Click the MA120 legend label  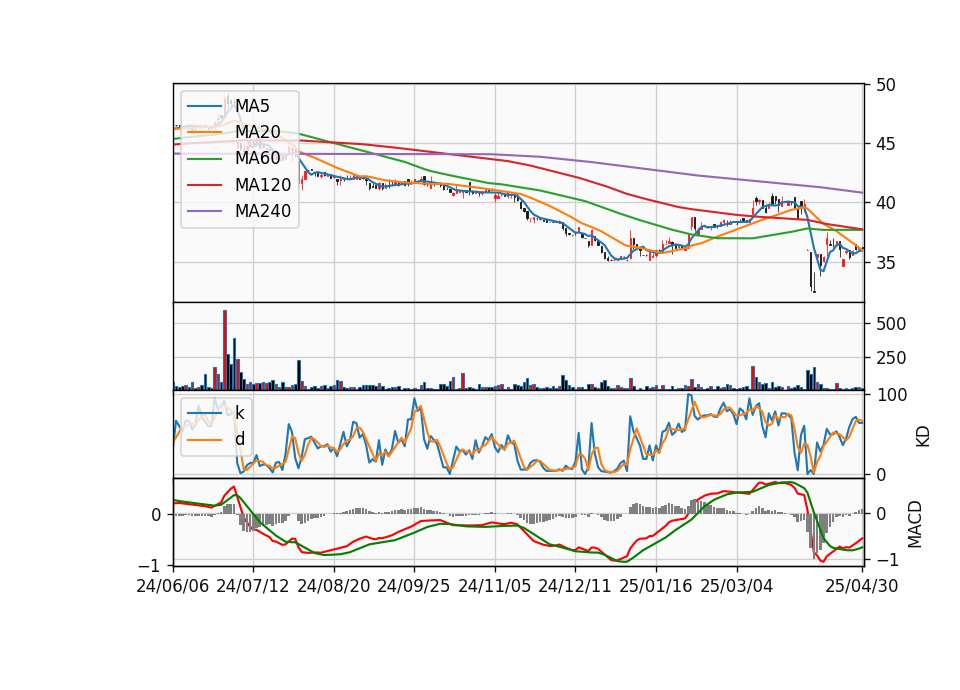[x=263, y=185]
